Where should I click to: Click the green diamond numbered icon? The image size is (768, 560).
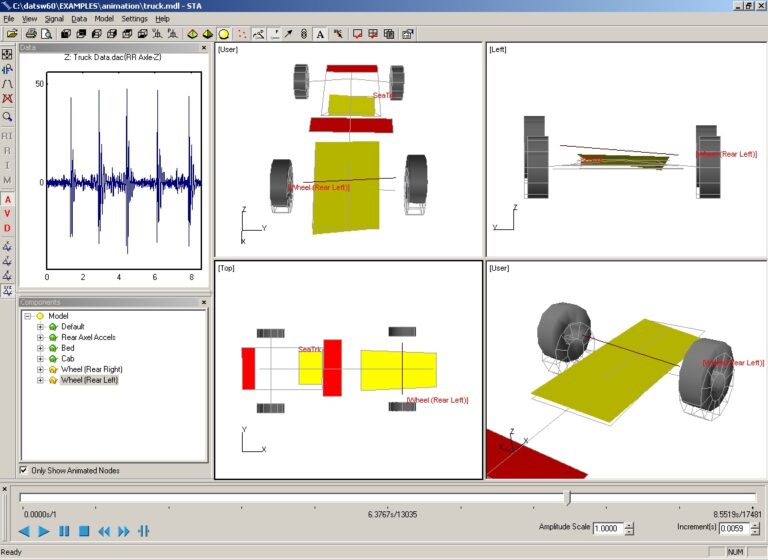point(192,34)
